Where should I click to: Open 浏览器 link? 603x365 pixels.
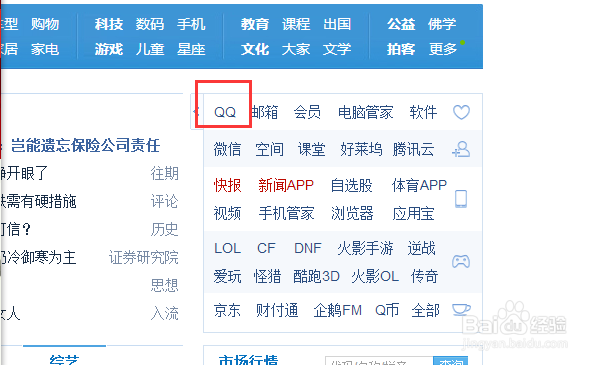point(352,213)
